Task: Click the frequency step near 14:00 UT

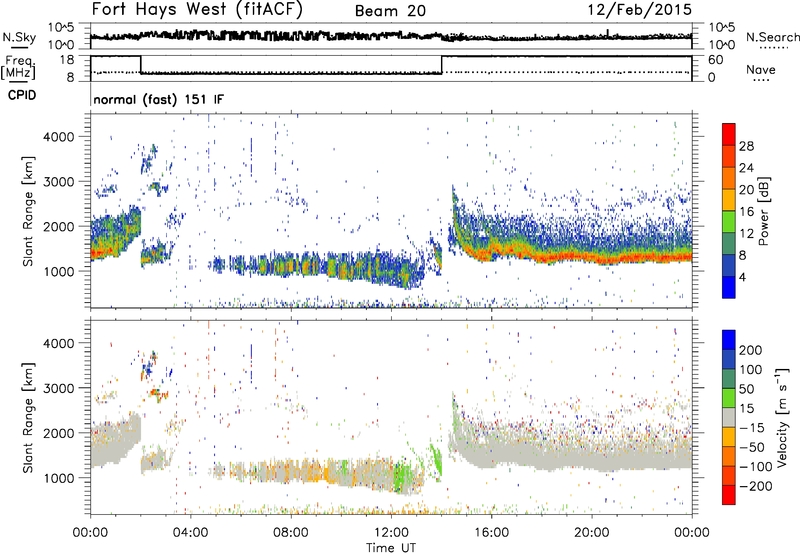Action: click(x=442, y=65)
